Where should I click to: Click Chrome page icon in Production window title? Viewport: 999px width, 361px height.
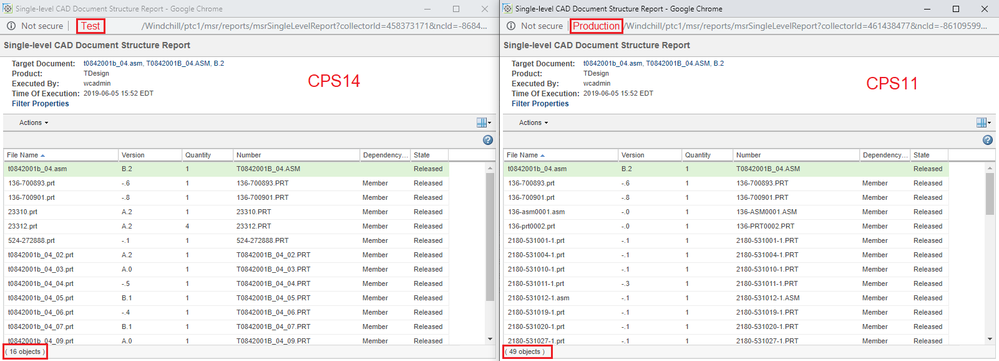pos(507,9)
